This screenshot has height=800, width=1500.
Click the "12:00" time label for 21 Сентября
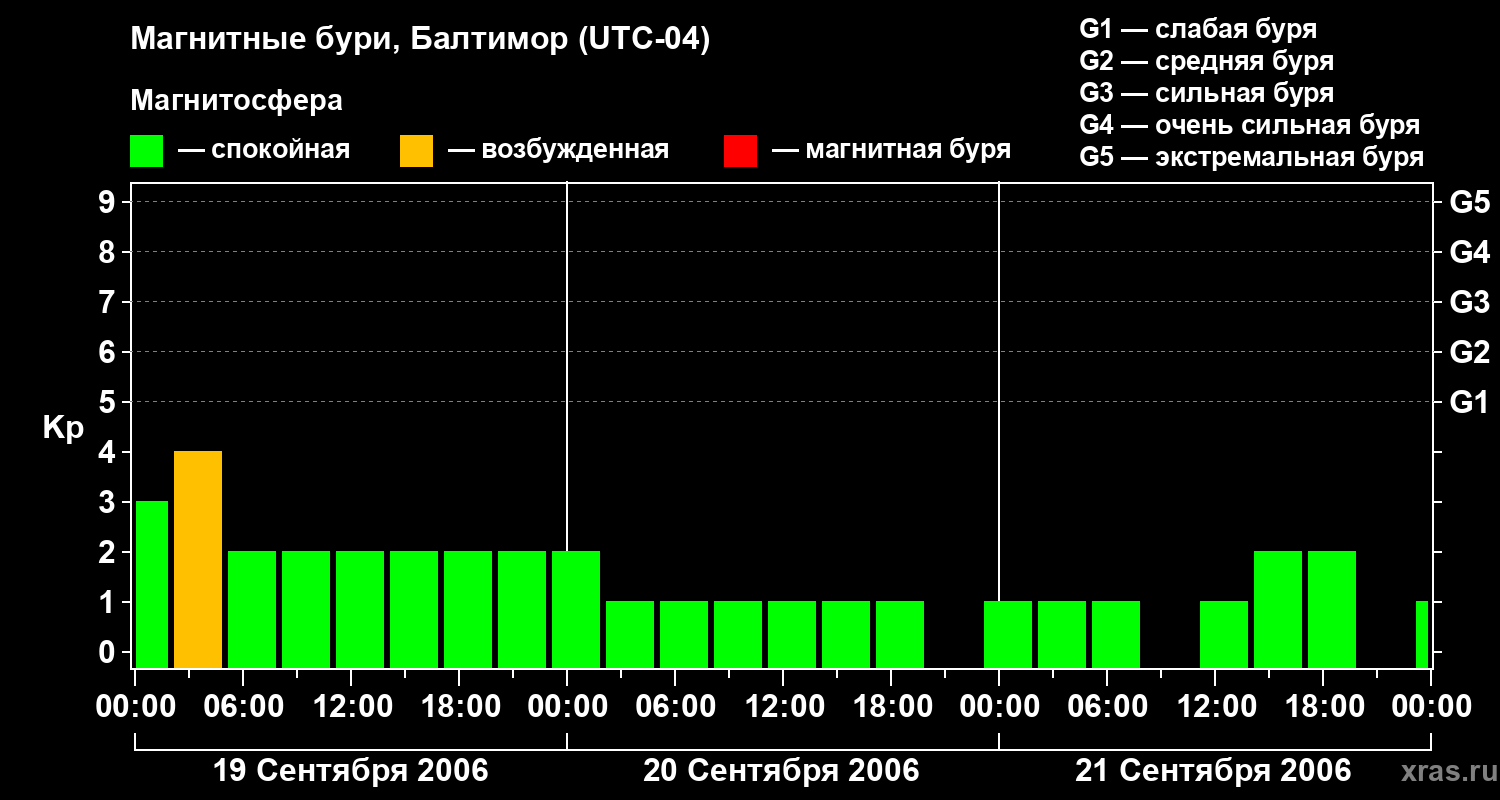pos(1215,707)
